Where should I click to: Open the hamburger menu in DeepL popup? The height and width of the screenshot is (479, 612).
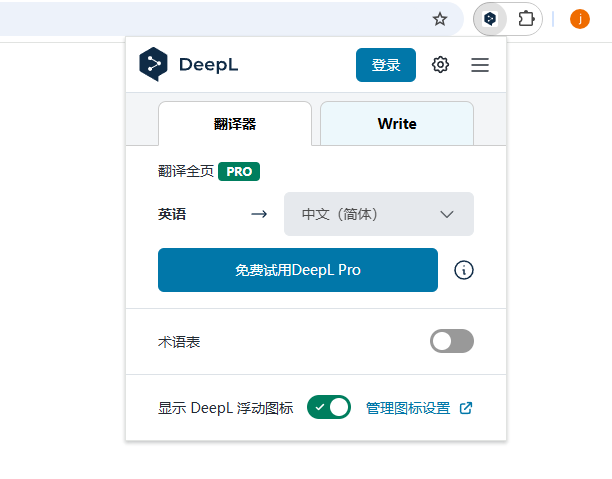pyautogui.click(x=480, y=65)
